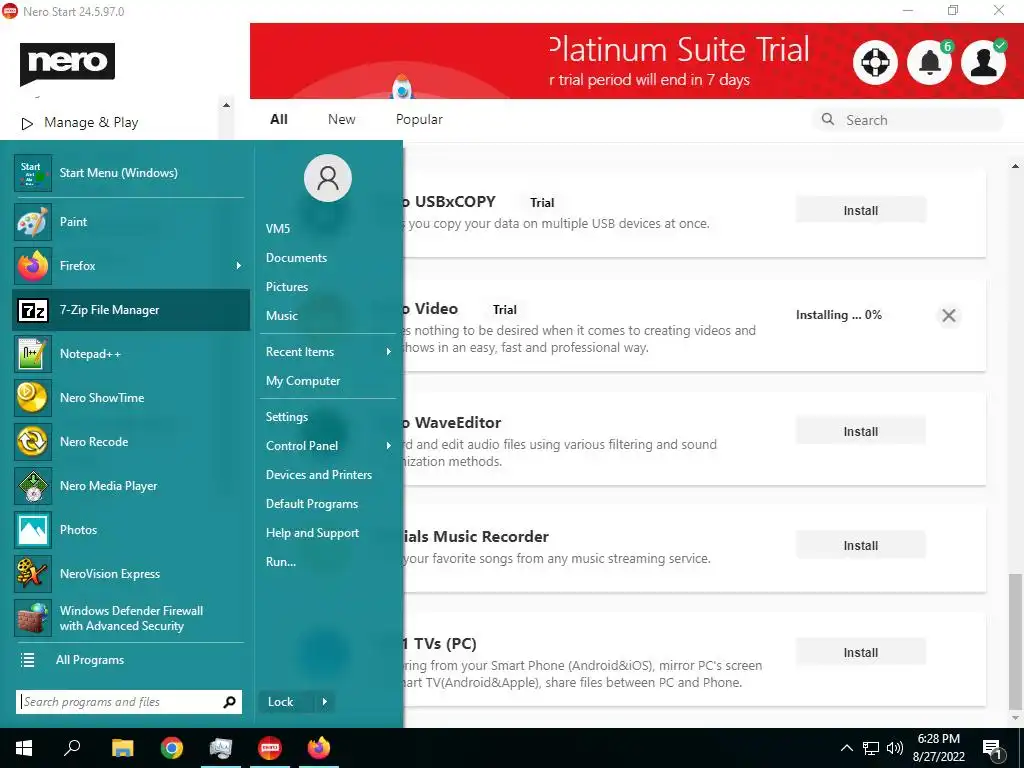Expand Control Panel submenu

point(389,446)
